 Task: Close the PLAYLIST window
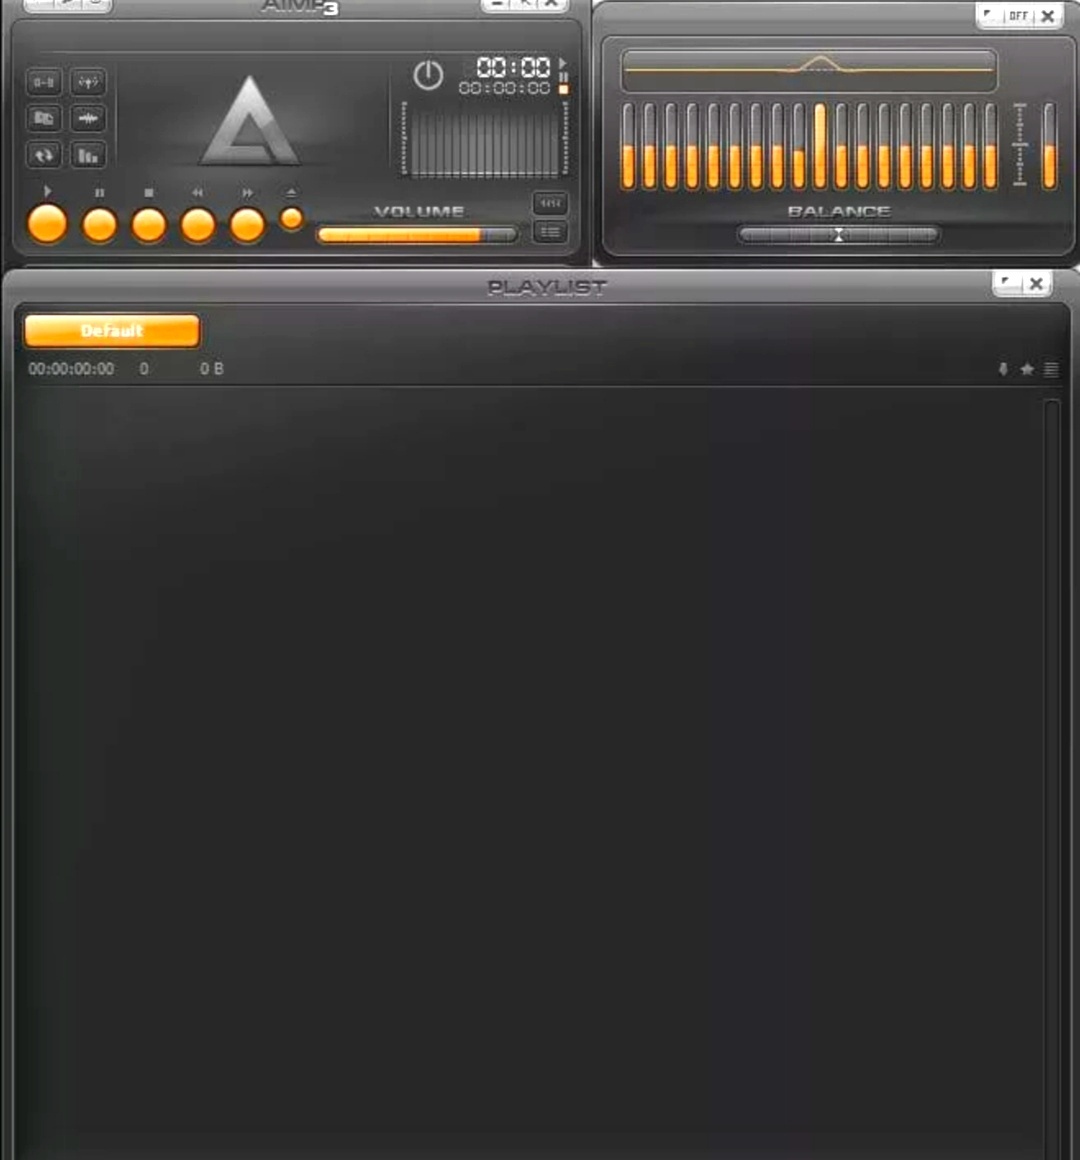(x=1036, y=283)
